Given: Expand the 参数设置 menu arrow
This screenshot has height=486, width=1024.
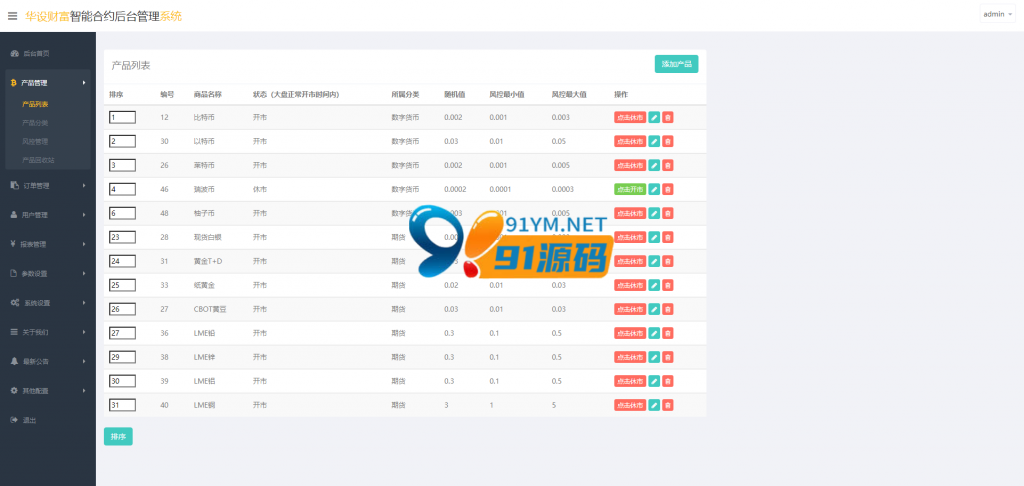Looking at the screenshot, I should coord(84,274).
